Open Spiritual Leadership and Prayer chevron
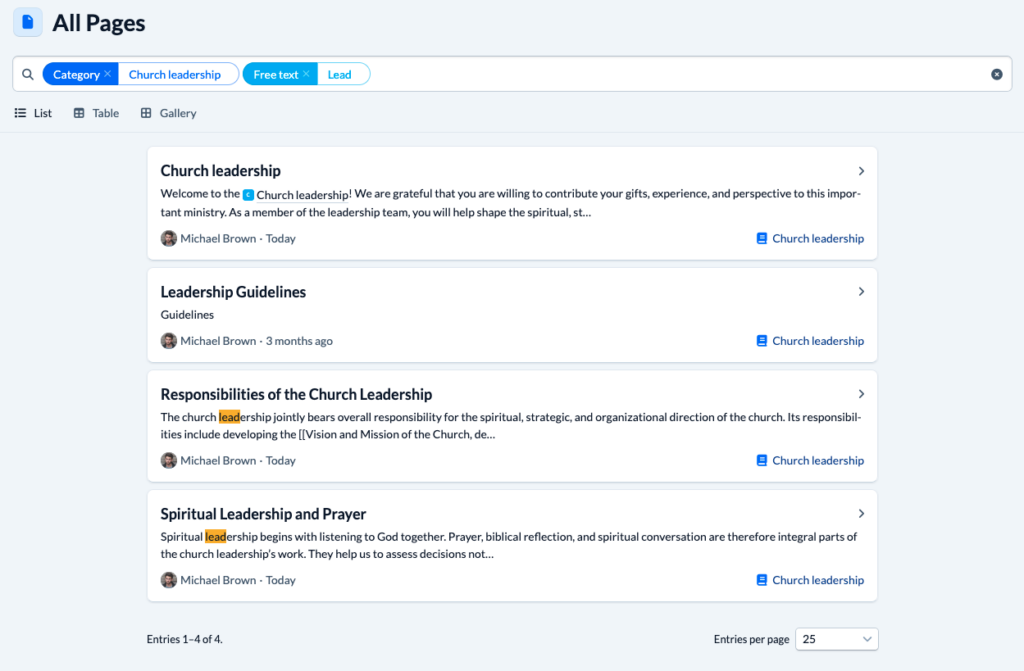The height and width of the screenshot is (671, 1024). pyautogui.click(x=861, y=514)
